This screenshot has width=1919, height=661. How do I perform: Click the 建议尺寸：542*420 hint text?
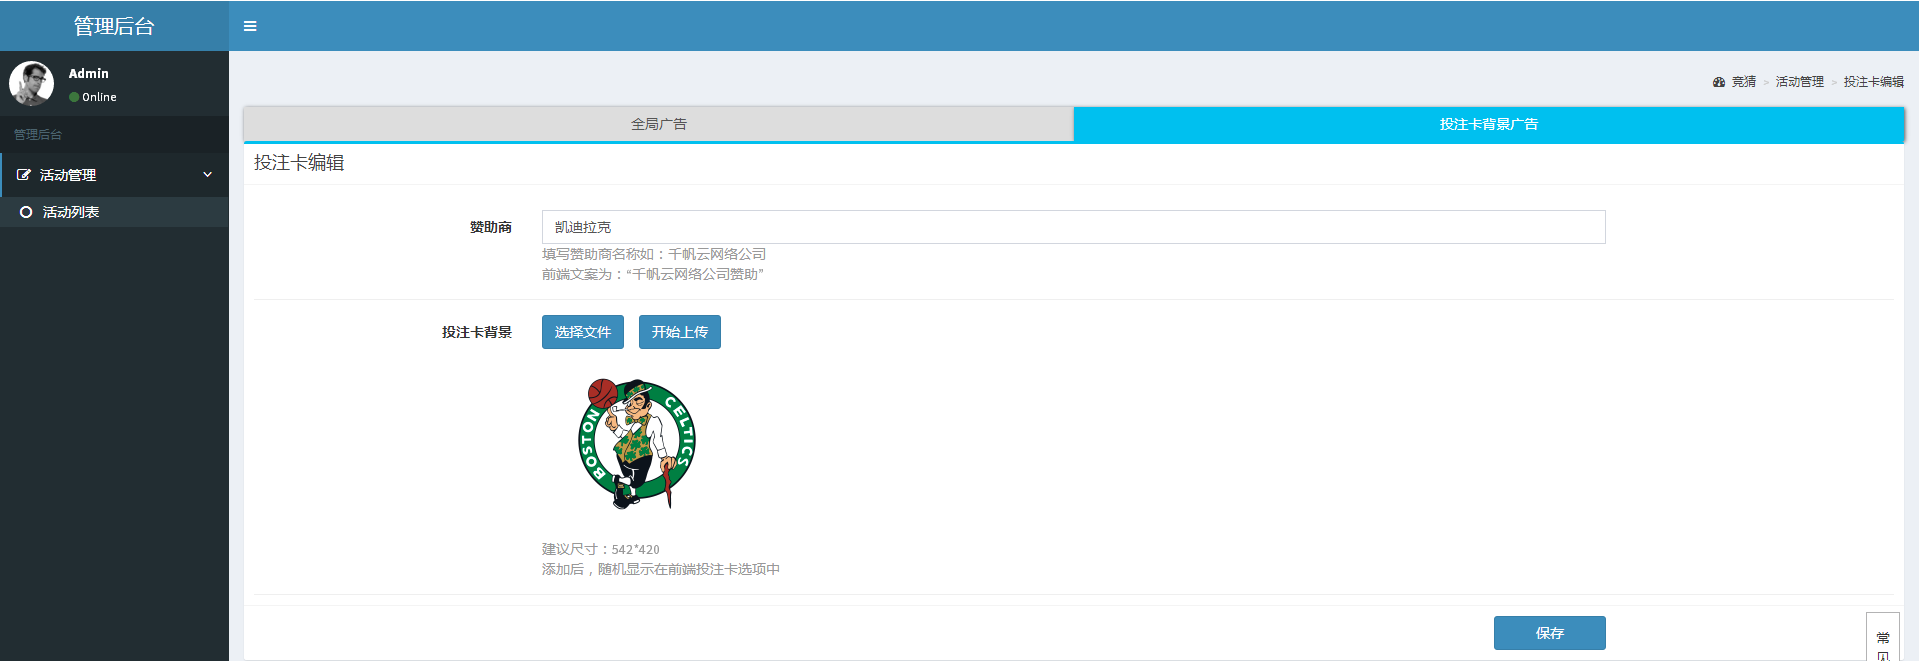point(601,549)
